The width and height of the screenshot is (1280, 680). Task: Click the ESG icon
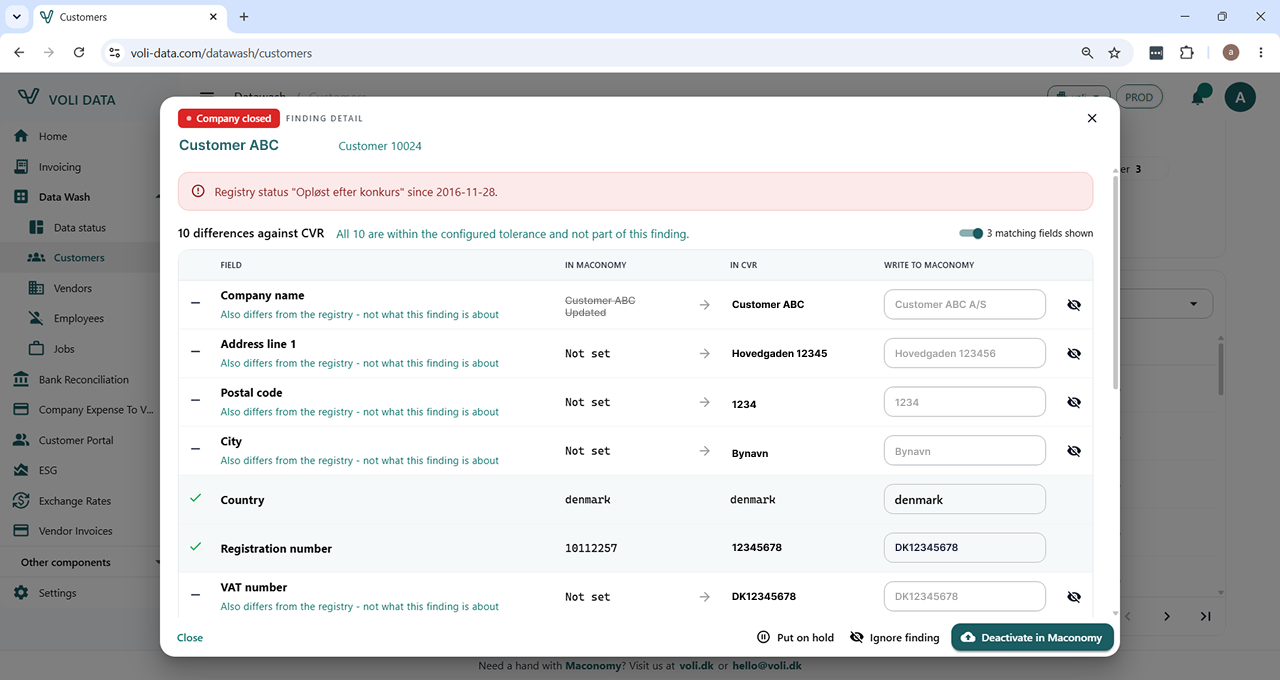click(x=21, y=470)
